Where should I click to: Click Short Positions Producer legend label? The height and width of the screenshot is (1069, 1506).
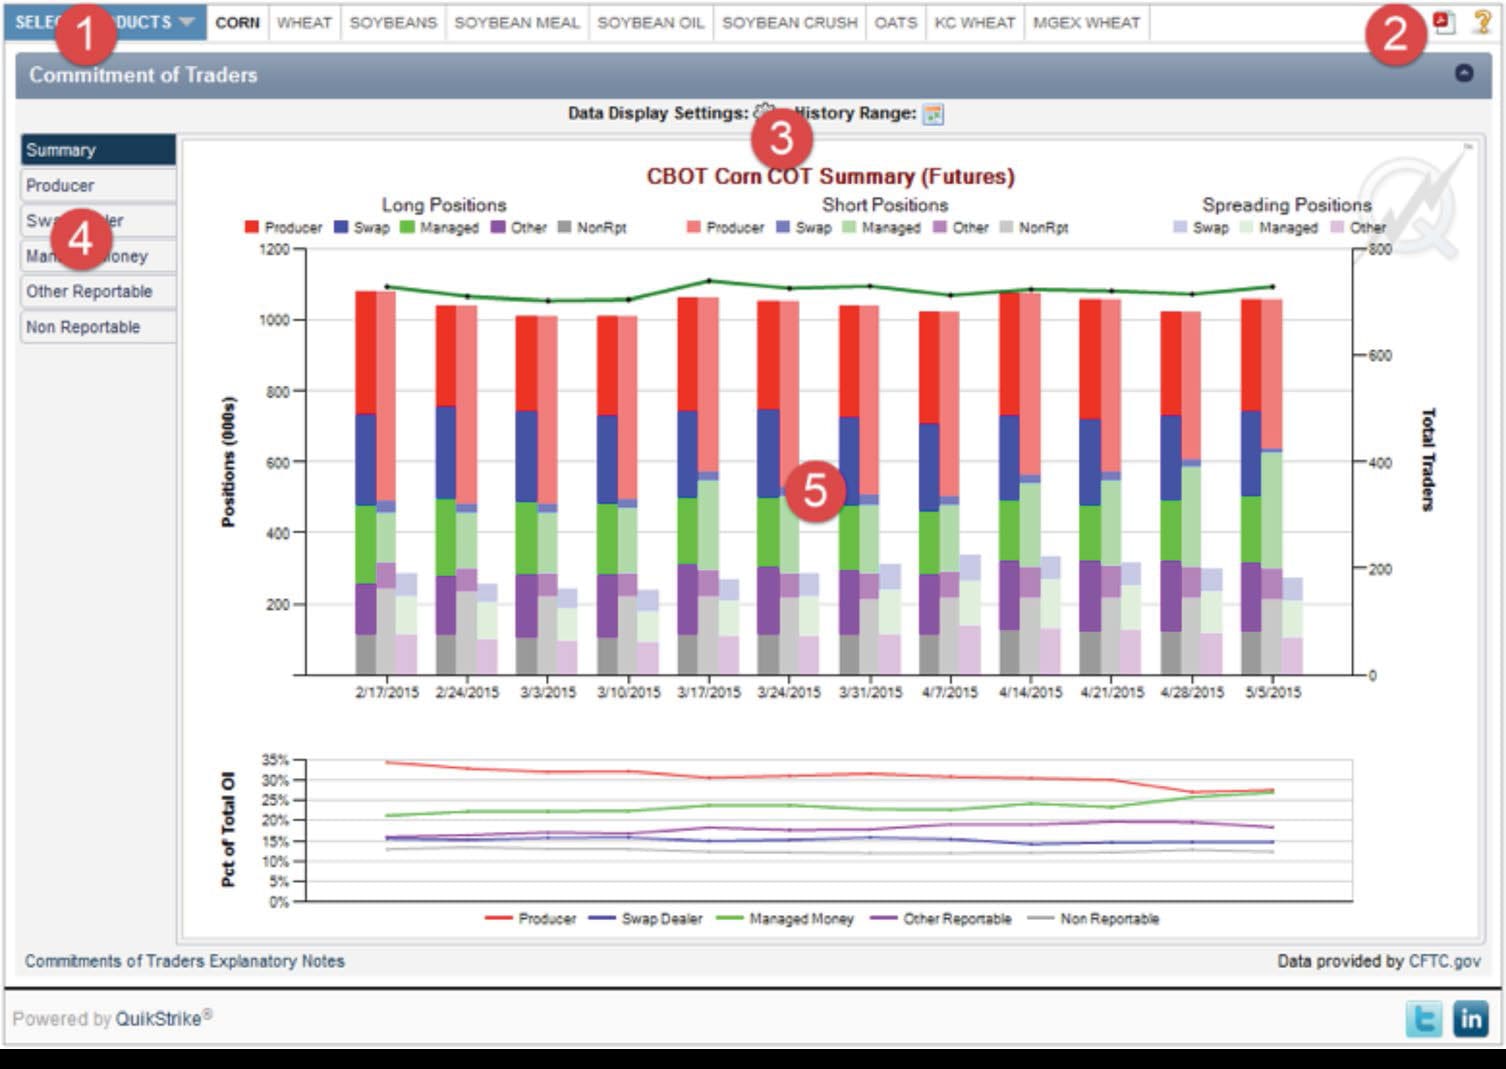click(x=735, y=228)
